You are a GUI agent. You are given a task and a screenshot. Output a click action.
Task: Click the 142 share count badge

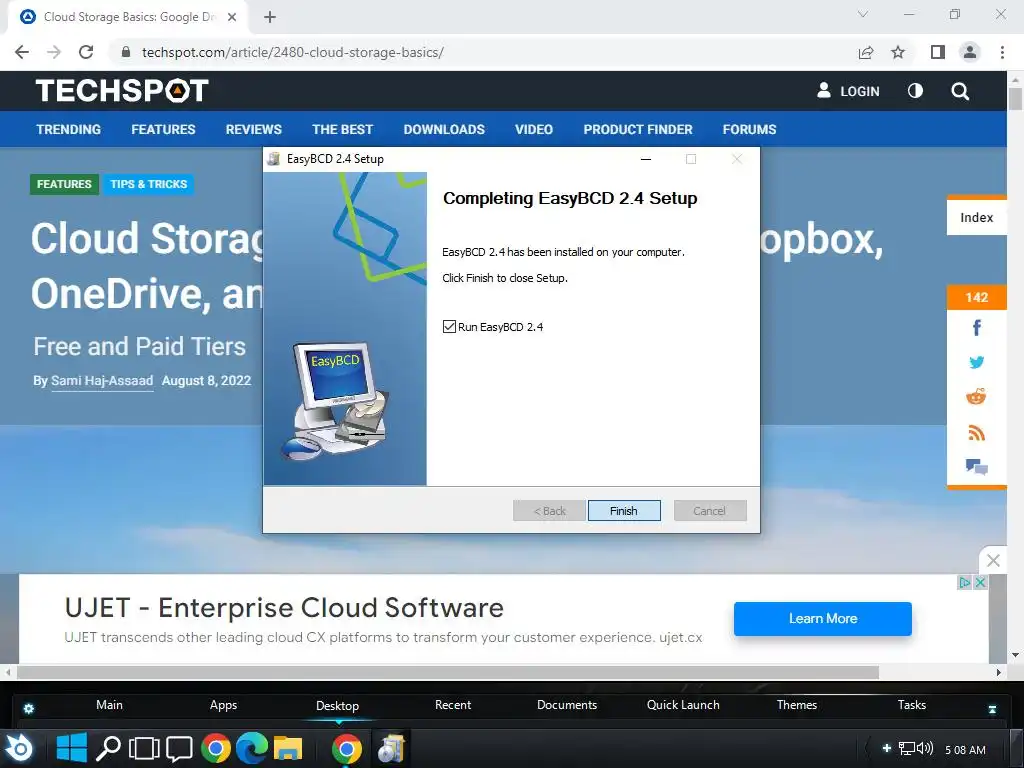tap(976, 297)
